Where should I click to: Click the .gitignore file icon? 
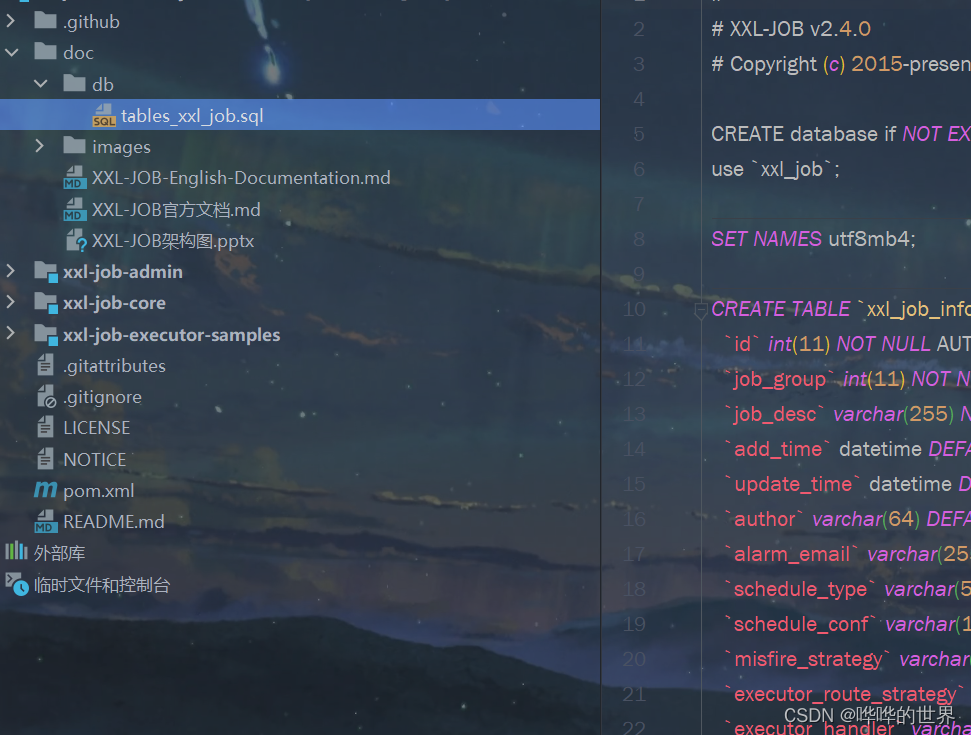pyautogui.click(x=46, y=396)
